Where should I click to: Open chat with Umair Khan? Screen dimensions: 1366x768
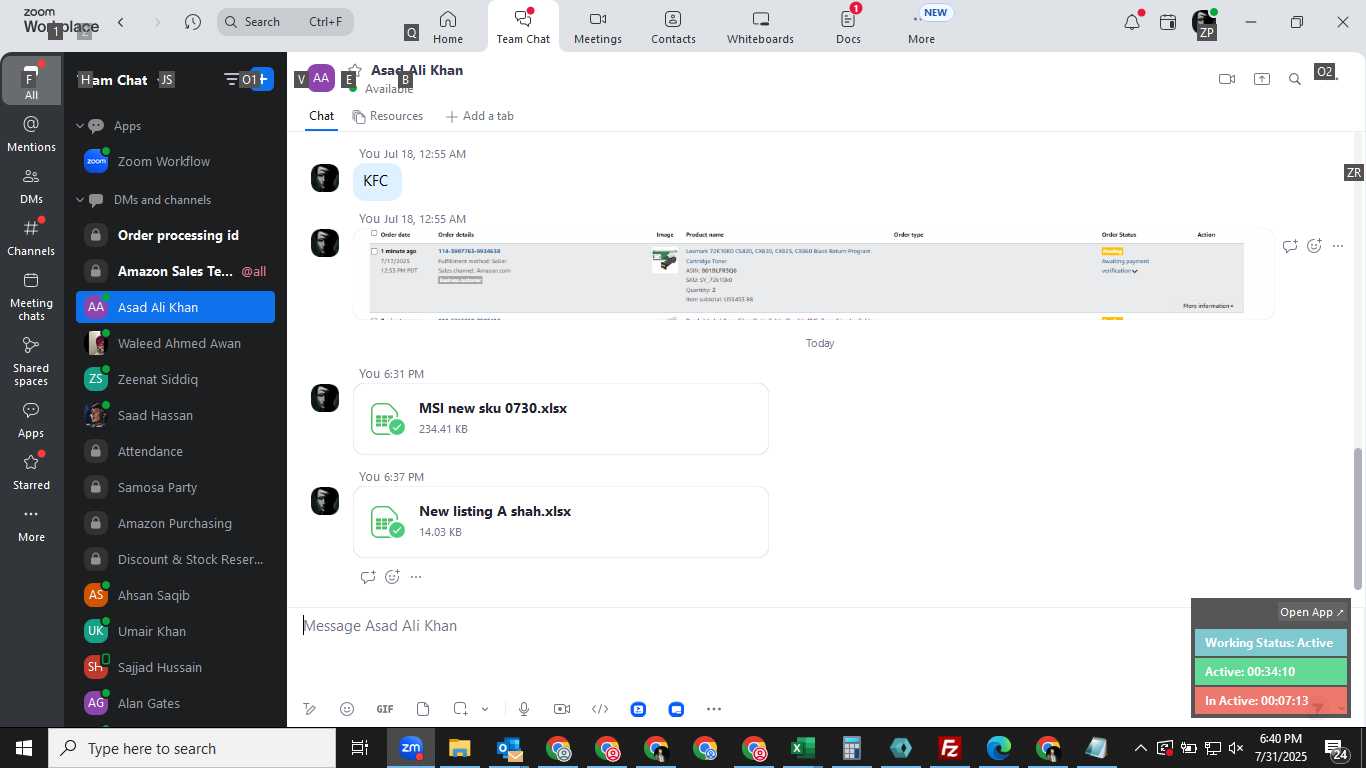click(175, 631)
